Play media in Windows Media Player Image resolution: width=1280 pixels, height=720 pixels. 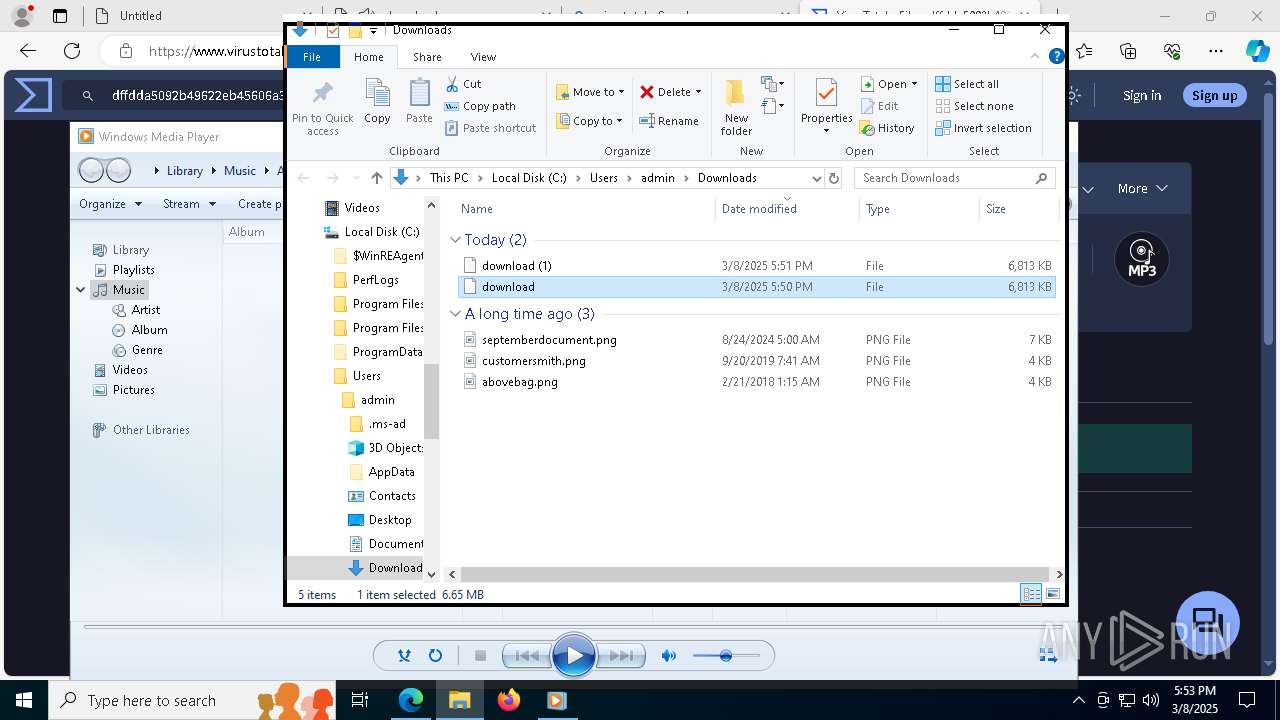pyautogui.click(x=573, y=656)
